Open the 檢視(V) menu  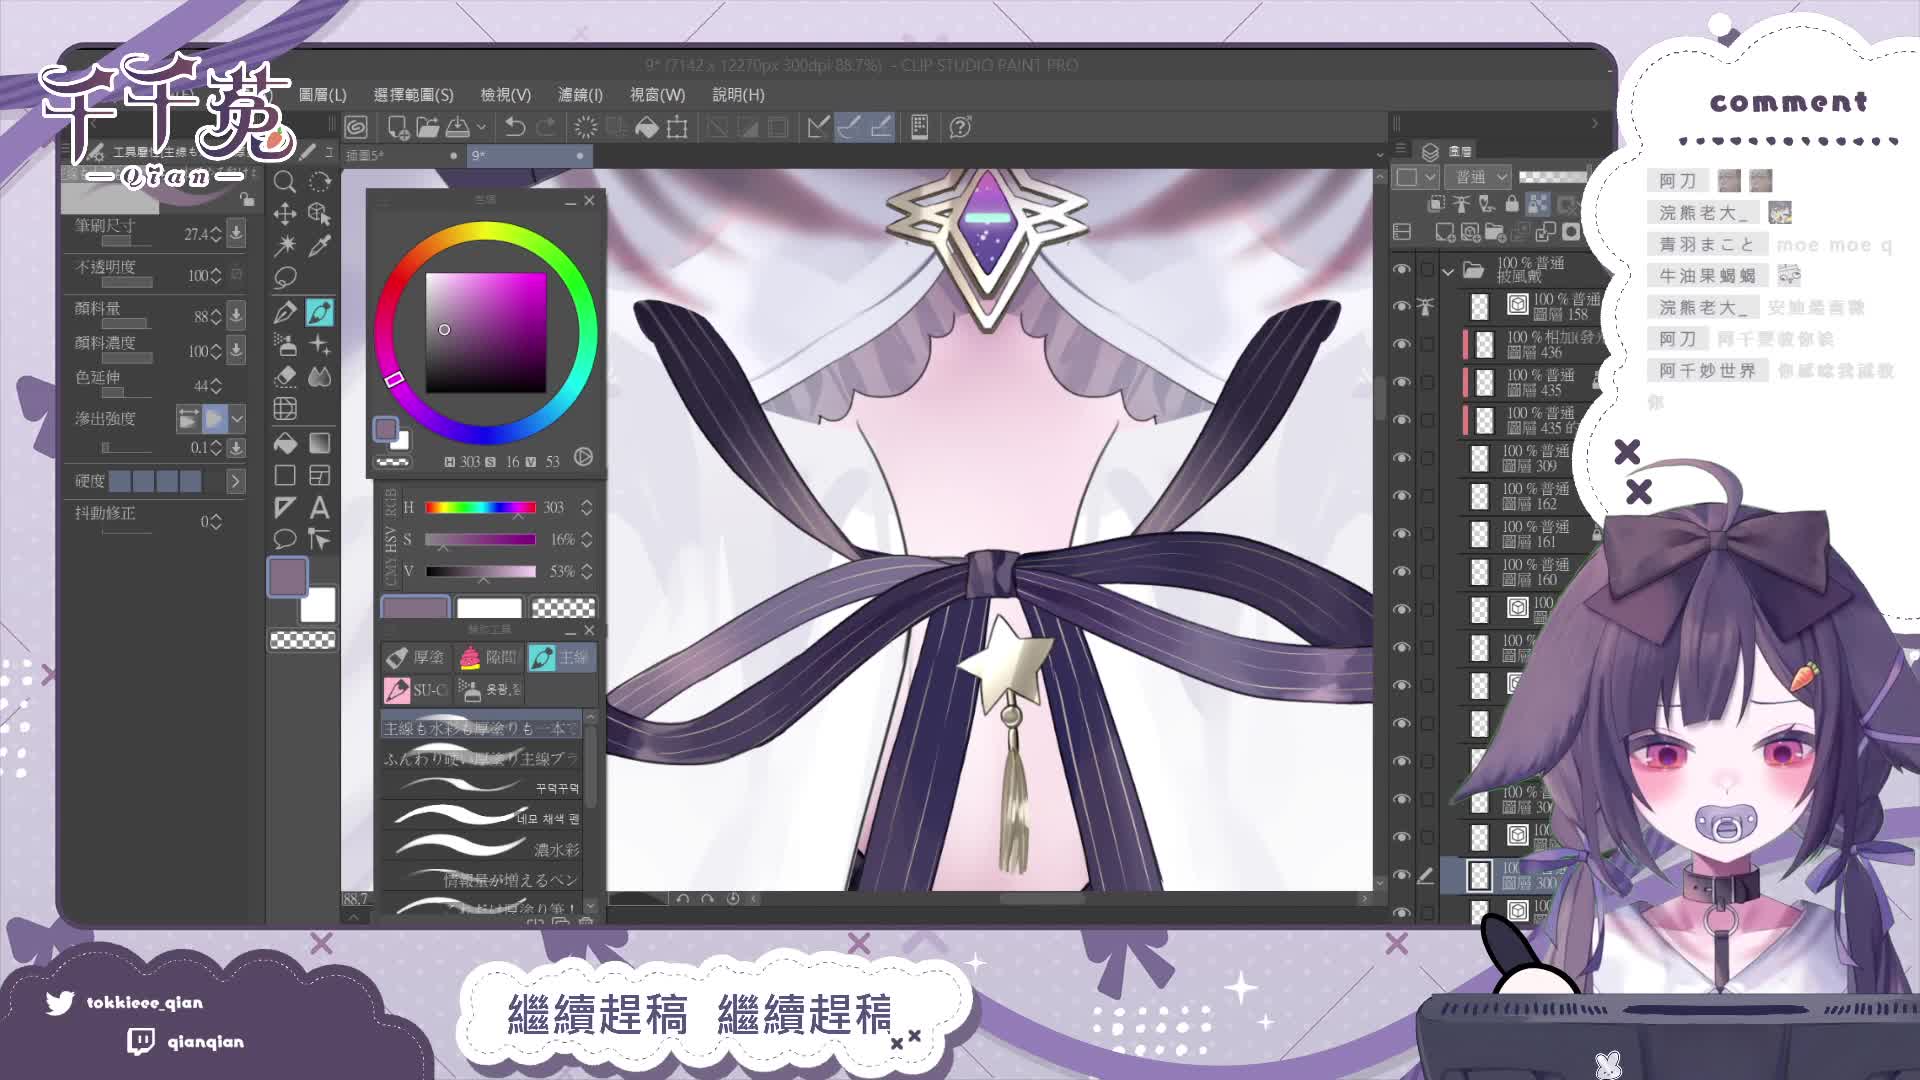(x=505, y=94)
